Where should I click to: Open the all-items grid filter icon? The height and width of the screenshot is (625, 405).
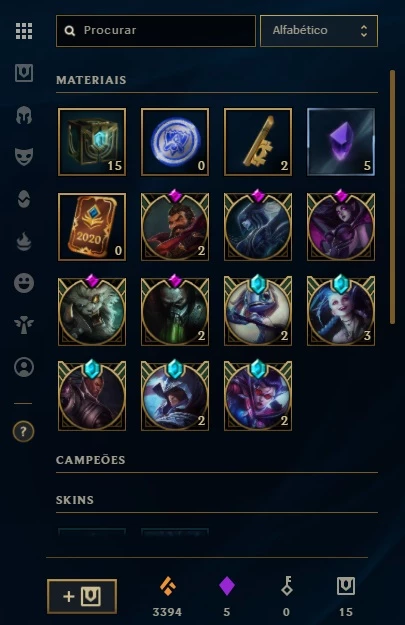[24, 31]
